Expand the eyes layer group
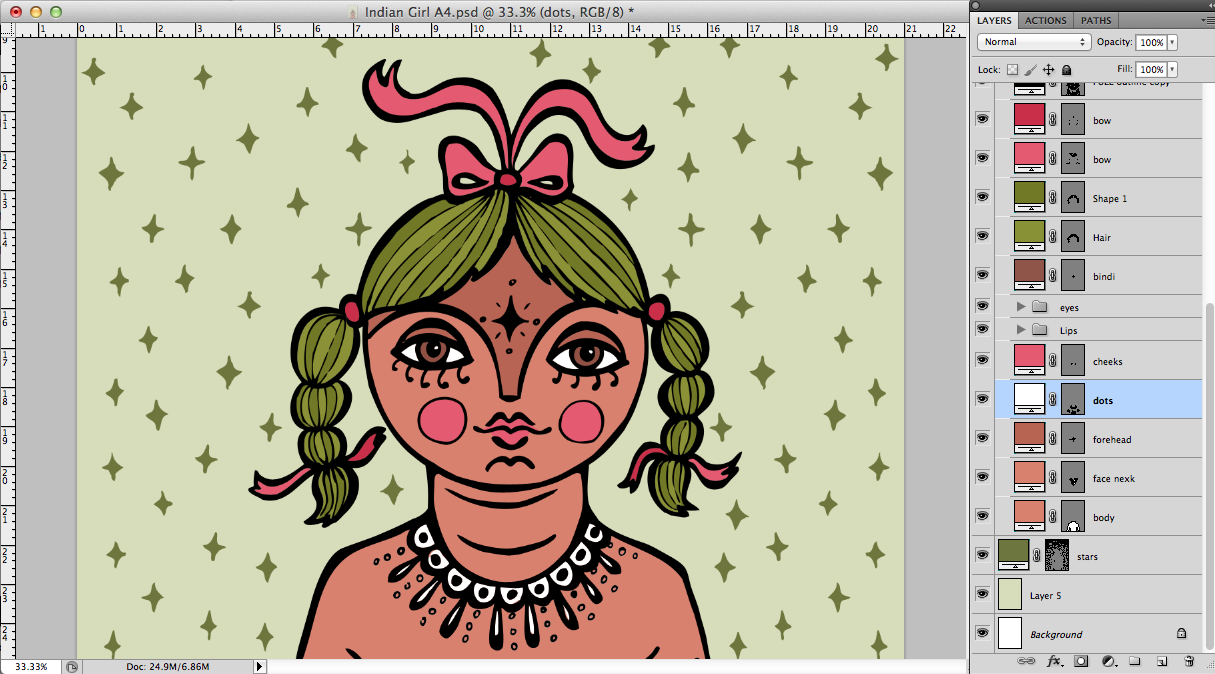The image size is (1215, 674). pyautogui.click(x=1021, y=307)
